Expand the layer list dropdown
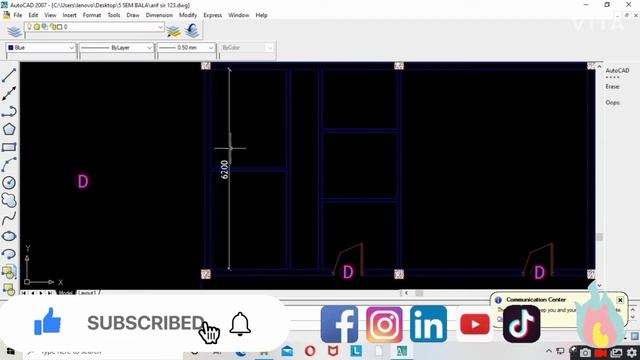This screenshot has width=640, height=360. 160,27
